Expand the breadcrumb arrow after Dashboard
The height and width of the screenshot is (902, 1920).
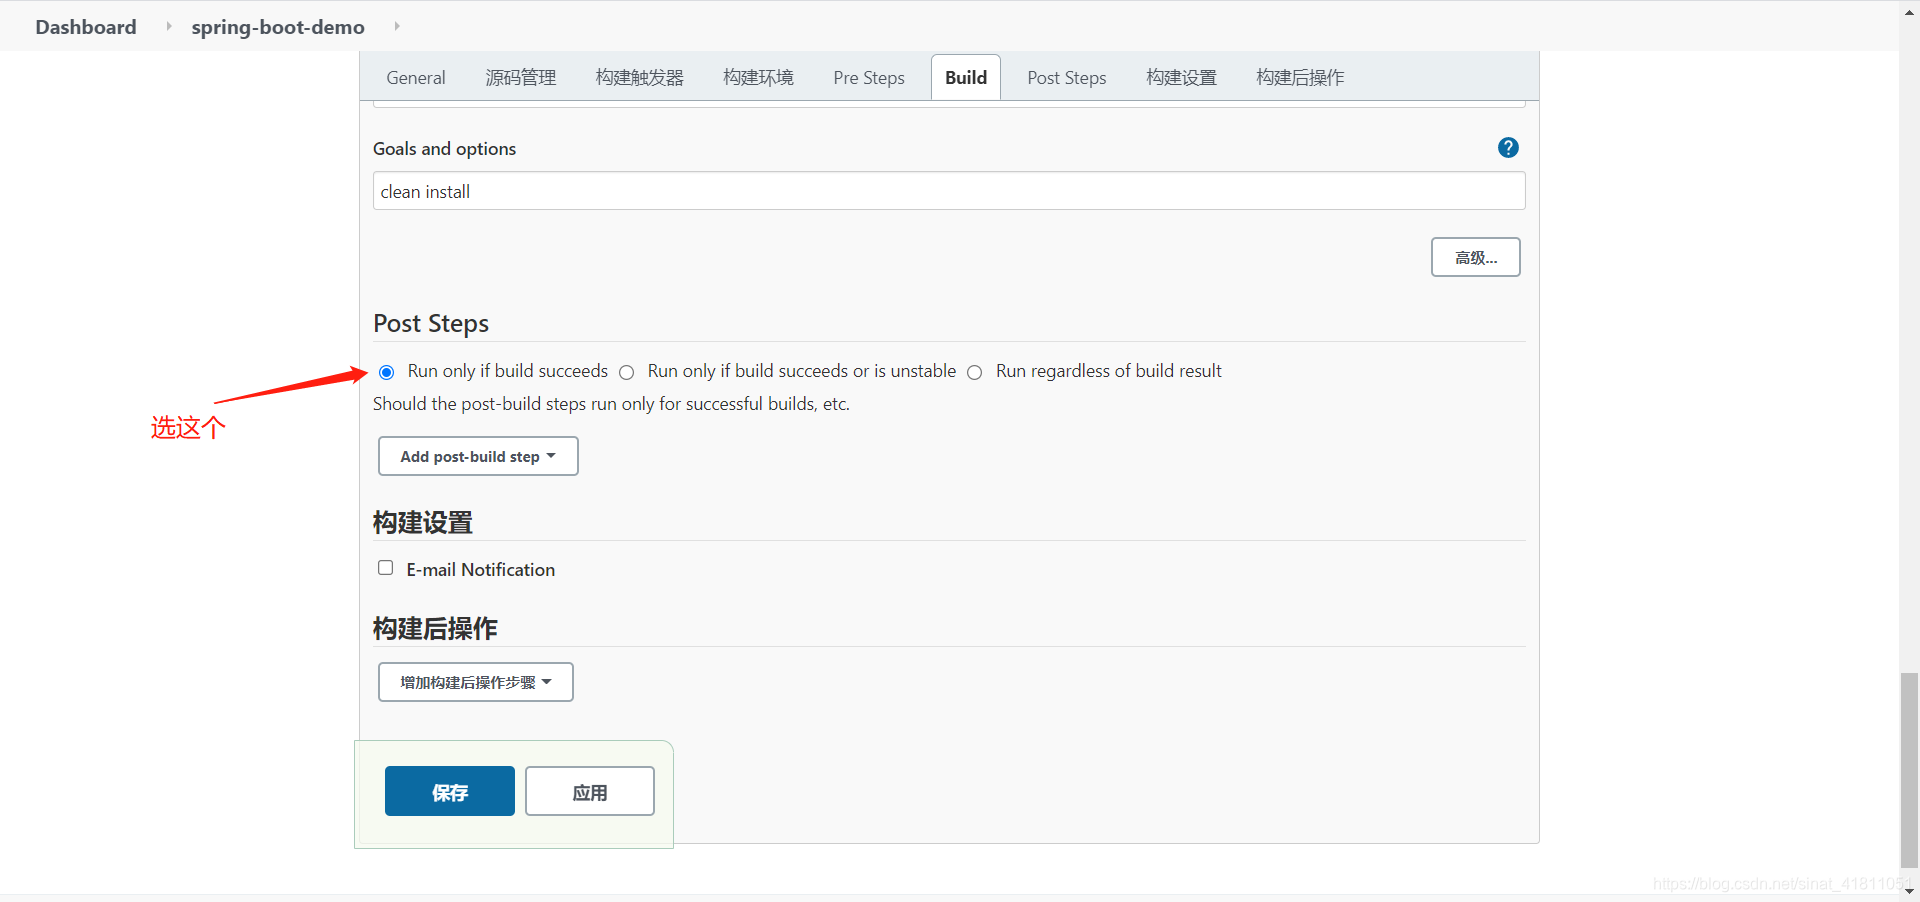[168, 26]
